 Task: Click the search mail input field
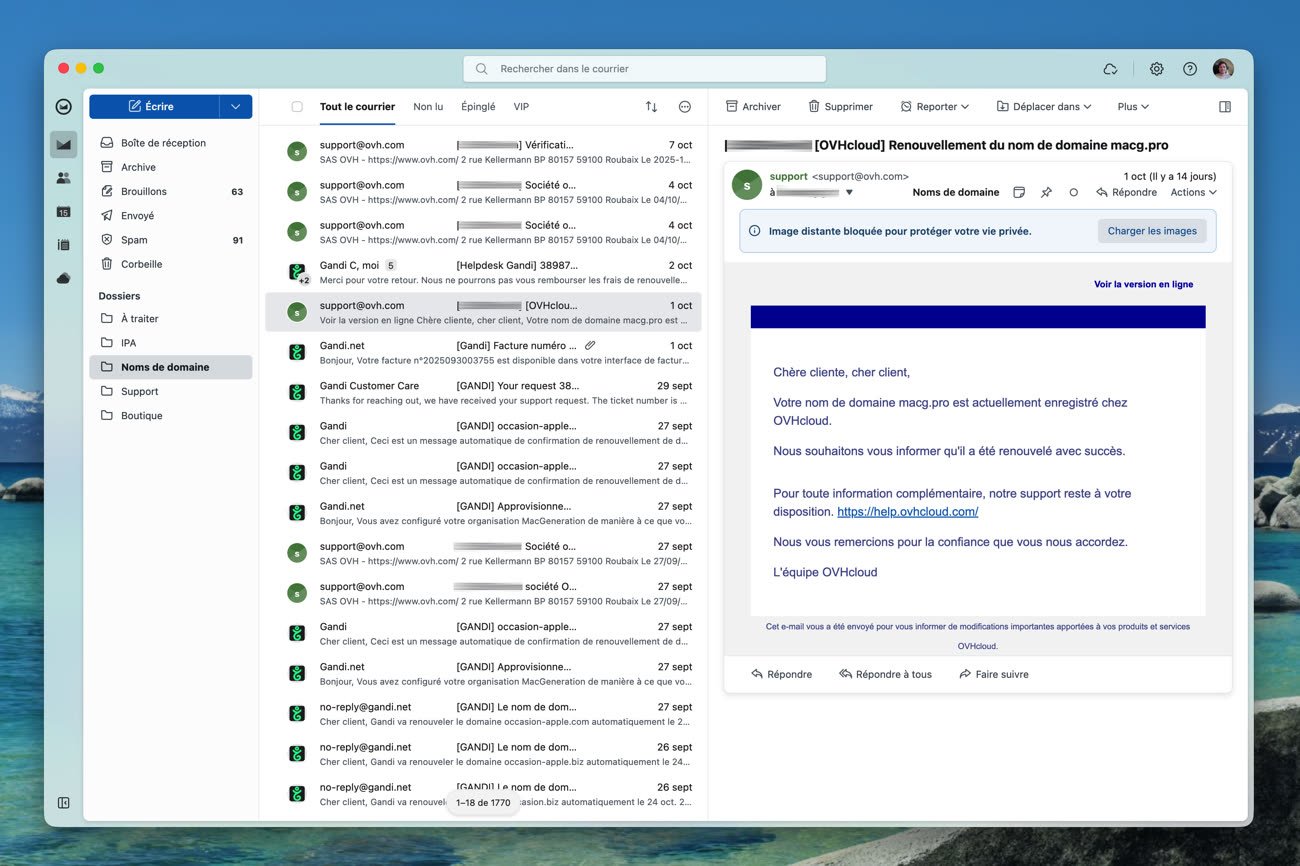coord(645,69)
